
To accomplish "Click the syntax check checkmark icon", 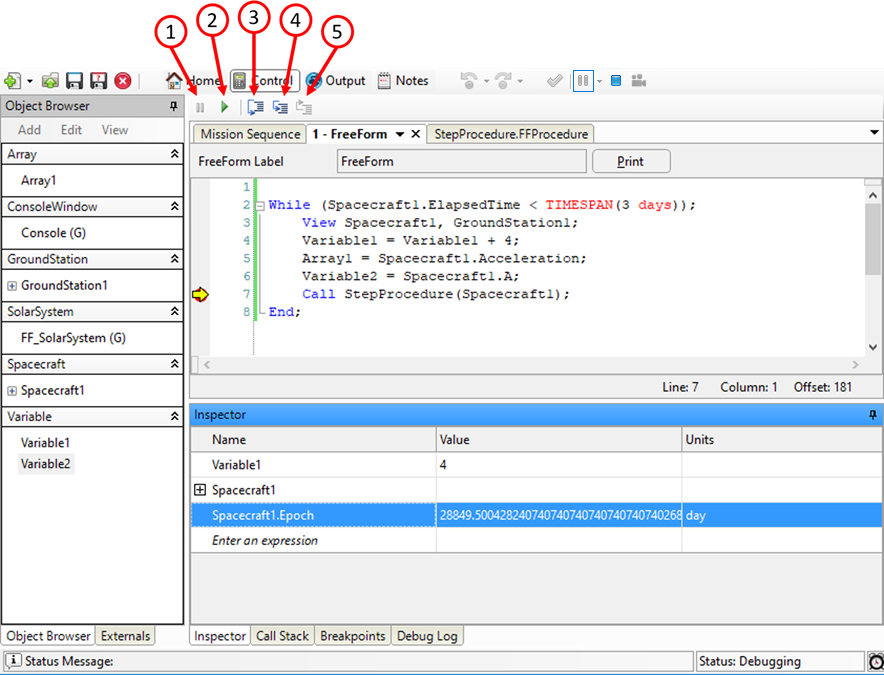I will 554,80.
